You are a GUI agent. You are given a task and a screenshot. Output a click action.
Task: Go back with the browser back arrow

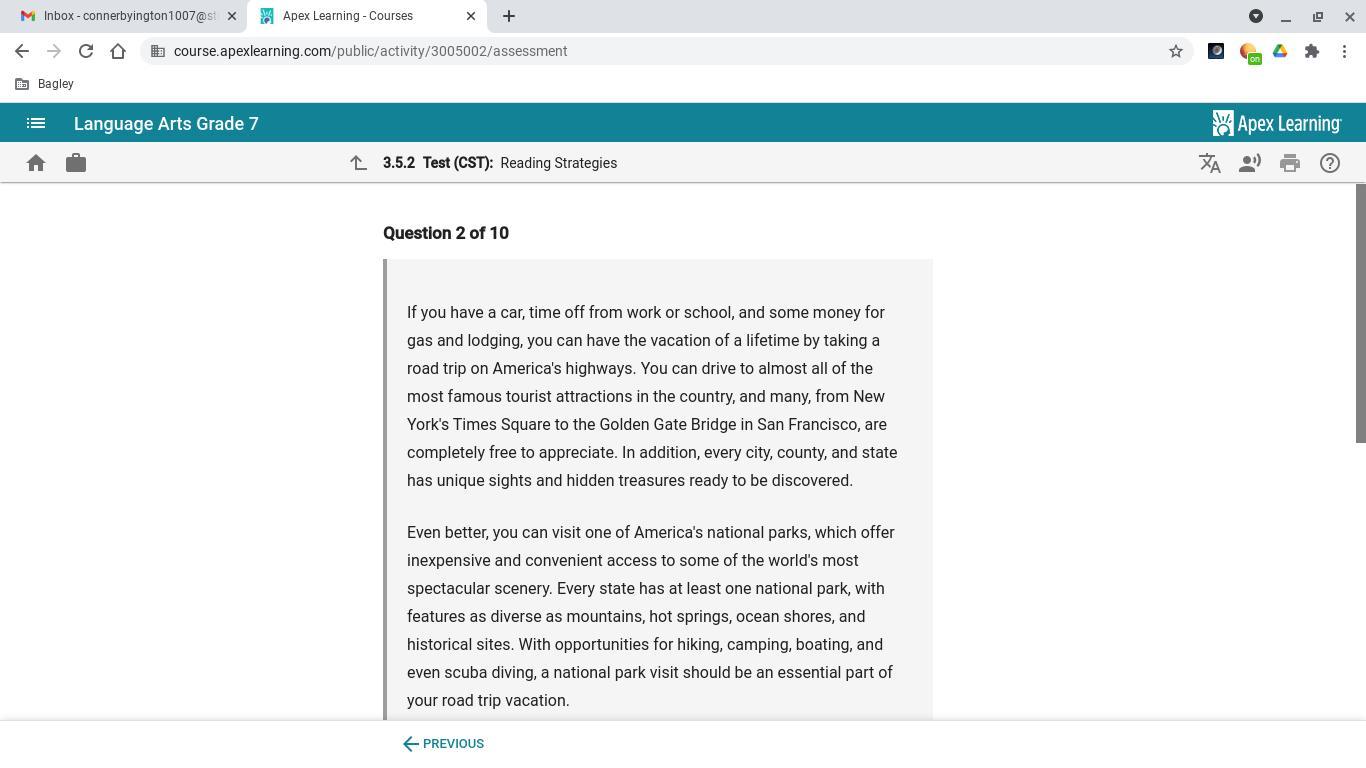[x=22, y=51]
